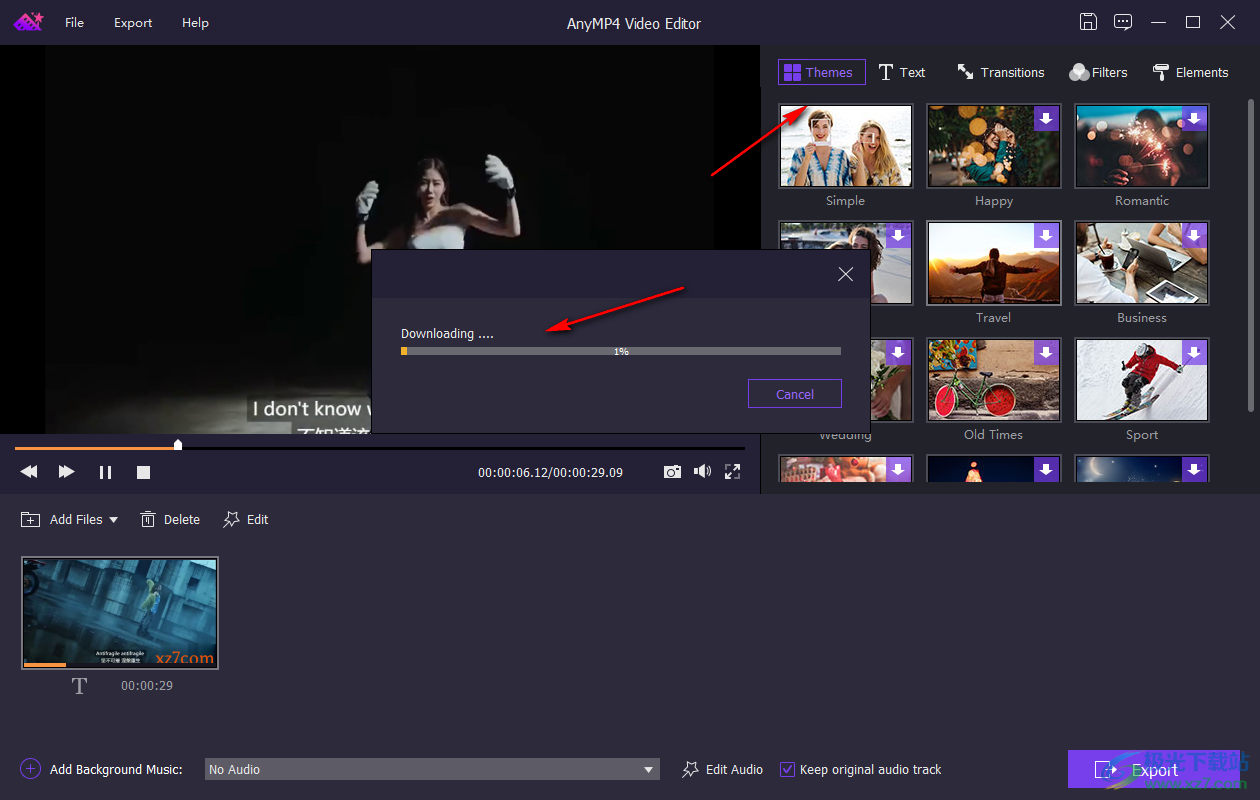Click the themes panel vertical scrollbar

pyautogui.click(x=1250, y=255)
